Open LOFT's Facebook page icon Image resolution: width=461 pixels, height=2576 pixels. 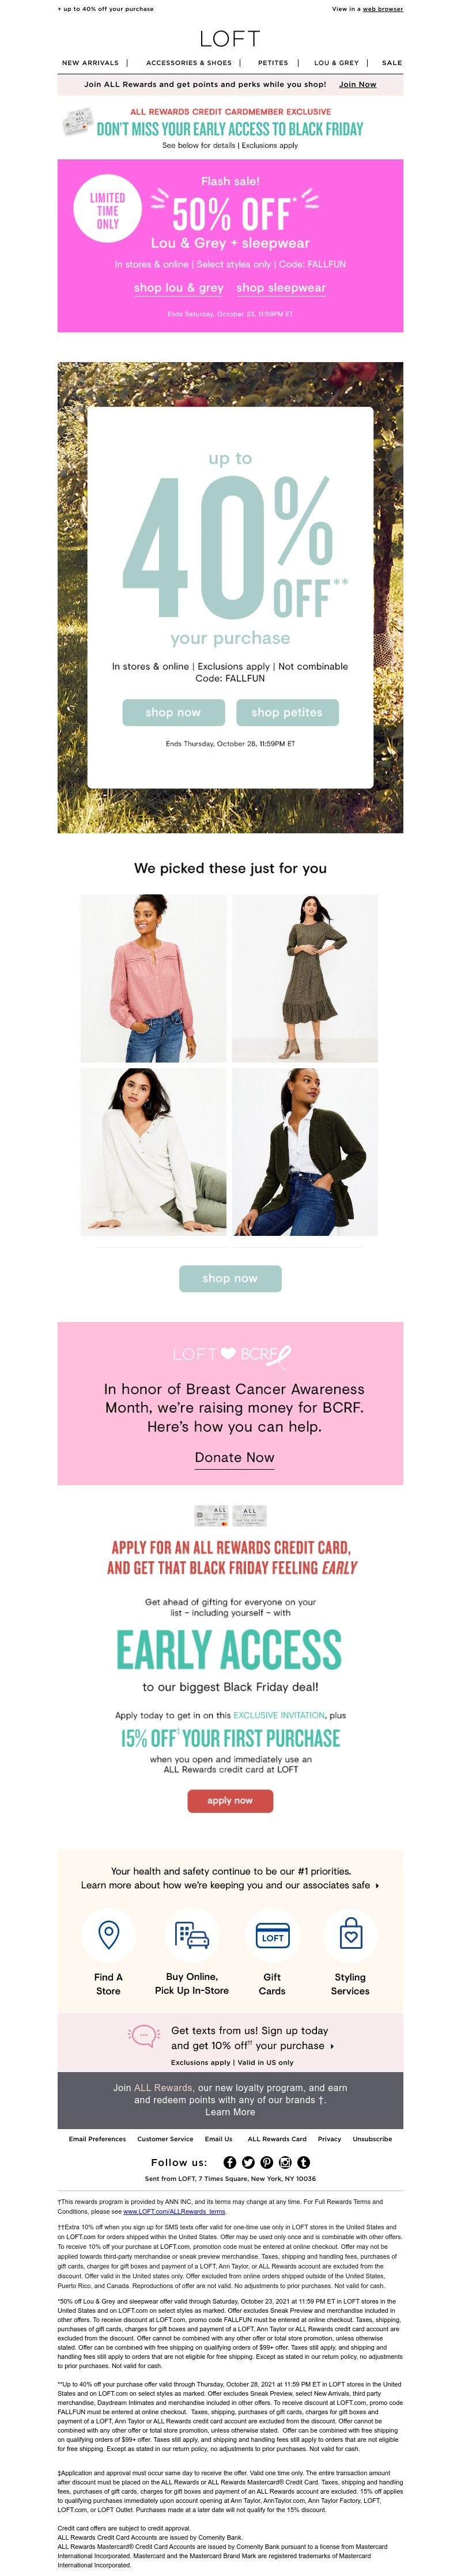point(230,2162)
